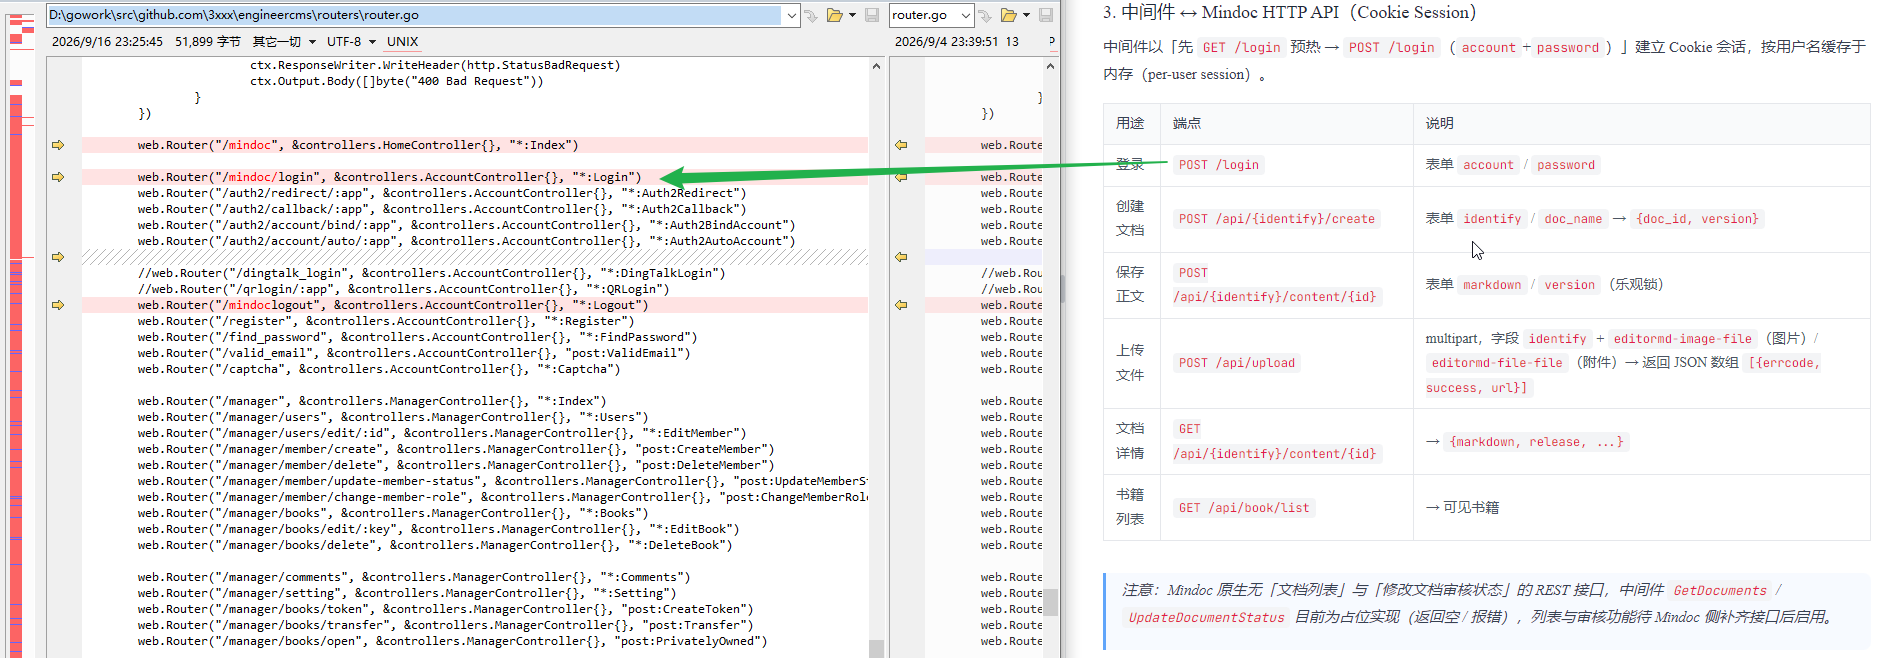Click the "GET /api/book/list" endpoint
Screen dimensions: 1896x658
click(1243, 508)
